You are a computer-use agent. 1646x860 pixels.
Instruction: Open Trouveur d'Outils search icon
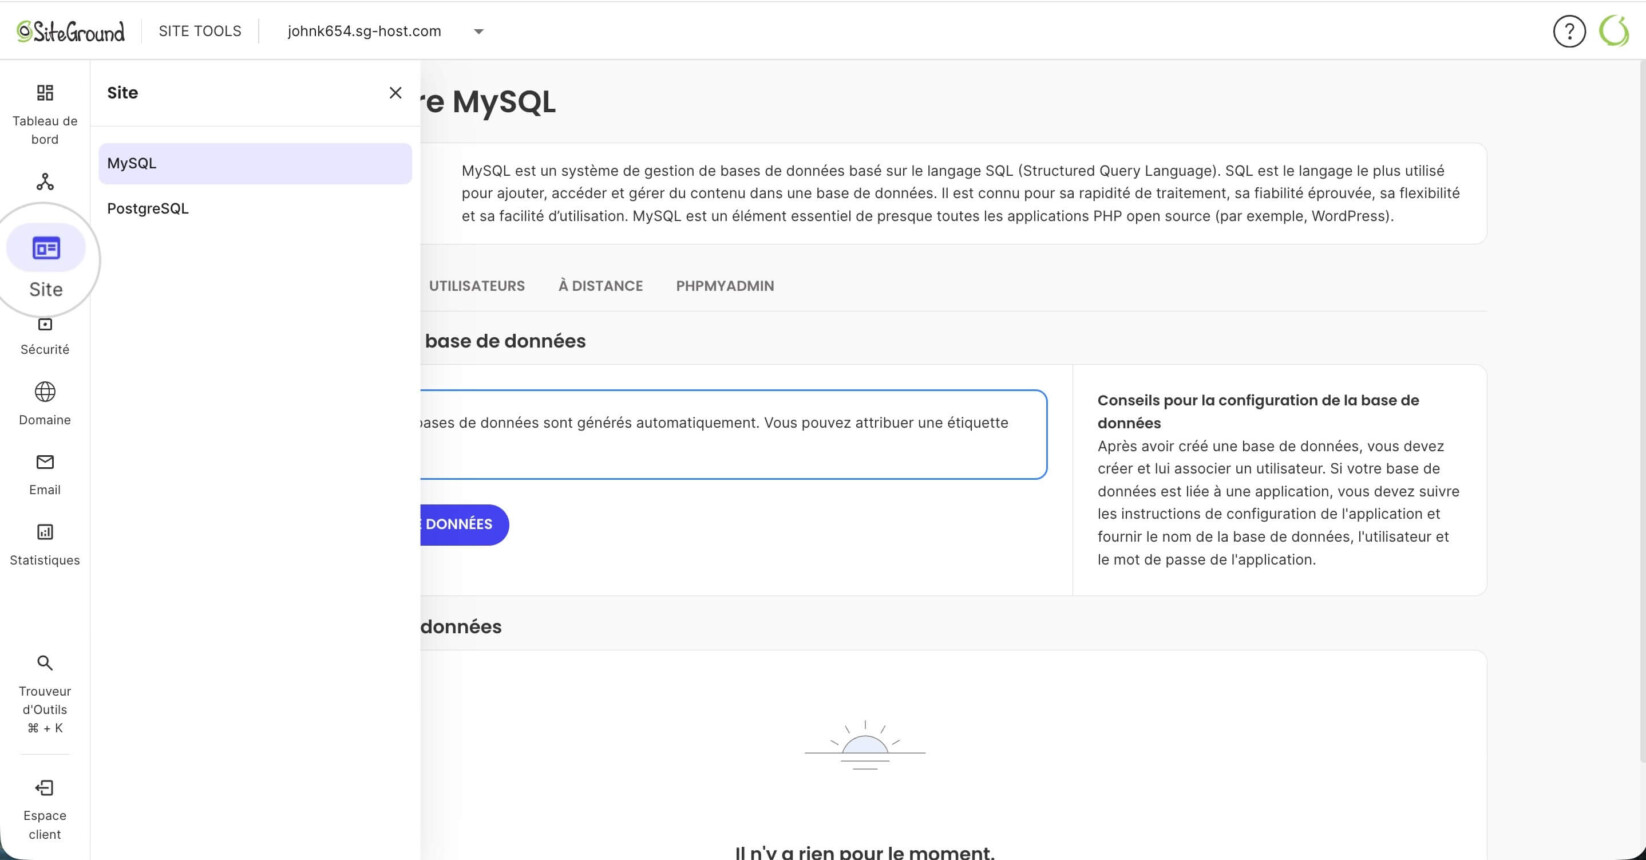click(45, 663)
